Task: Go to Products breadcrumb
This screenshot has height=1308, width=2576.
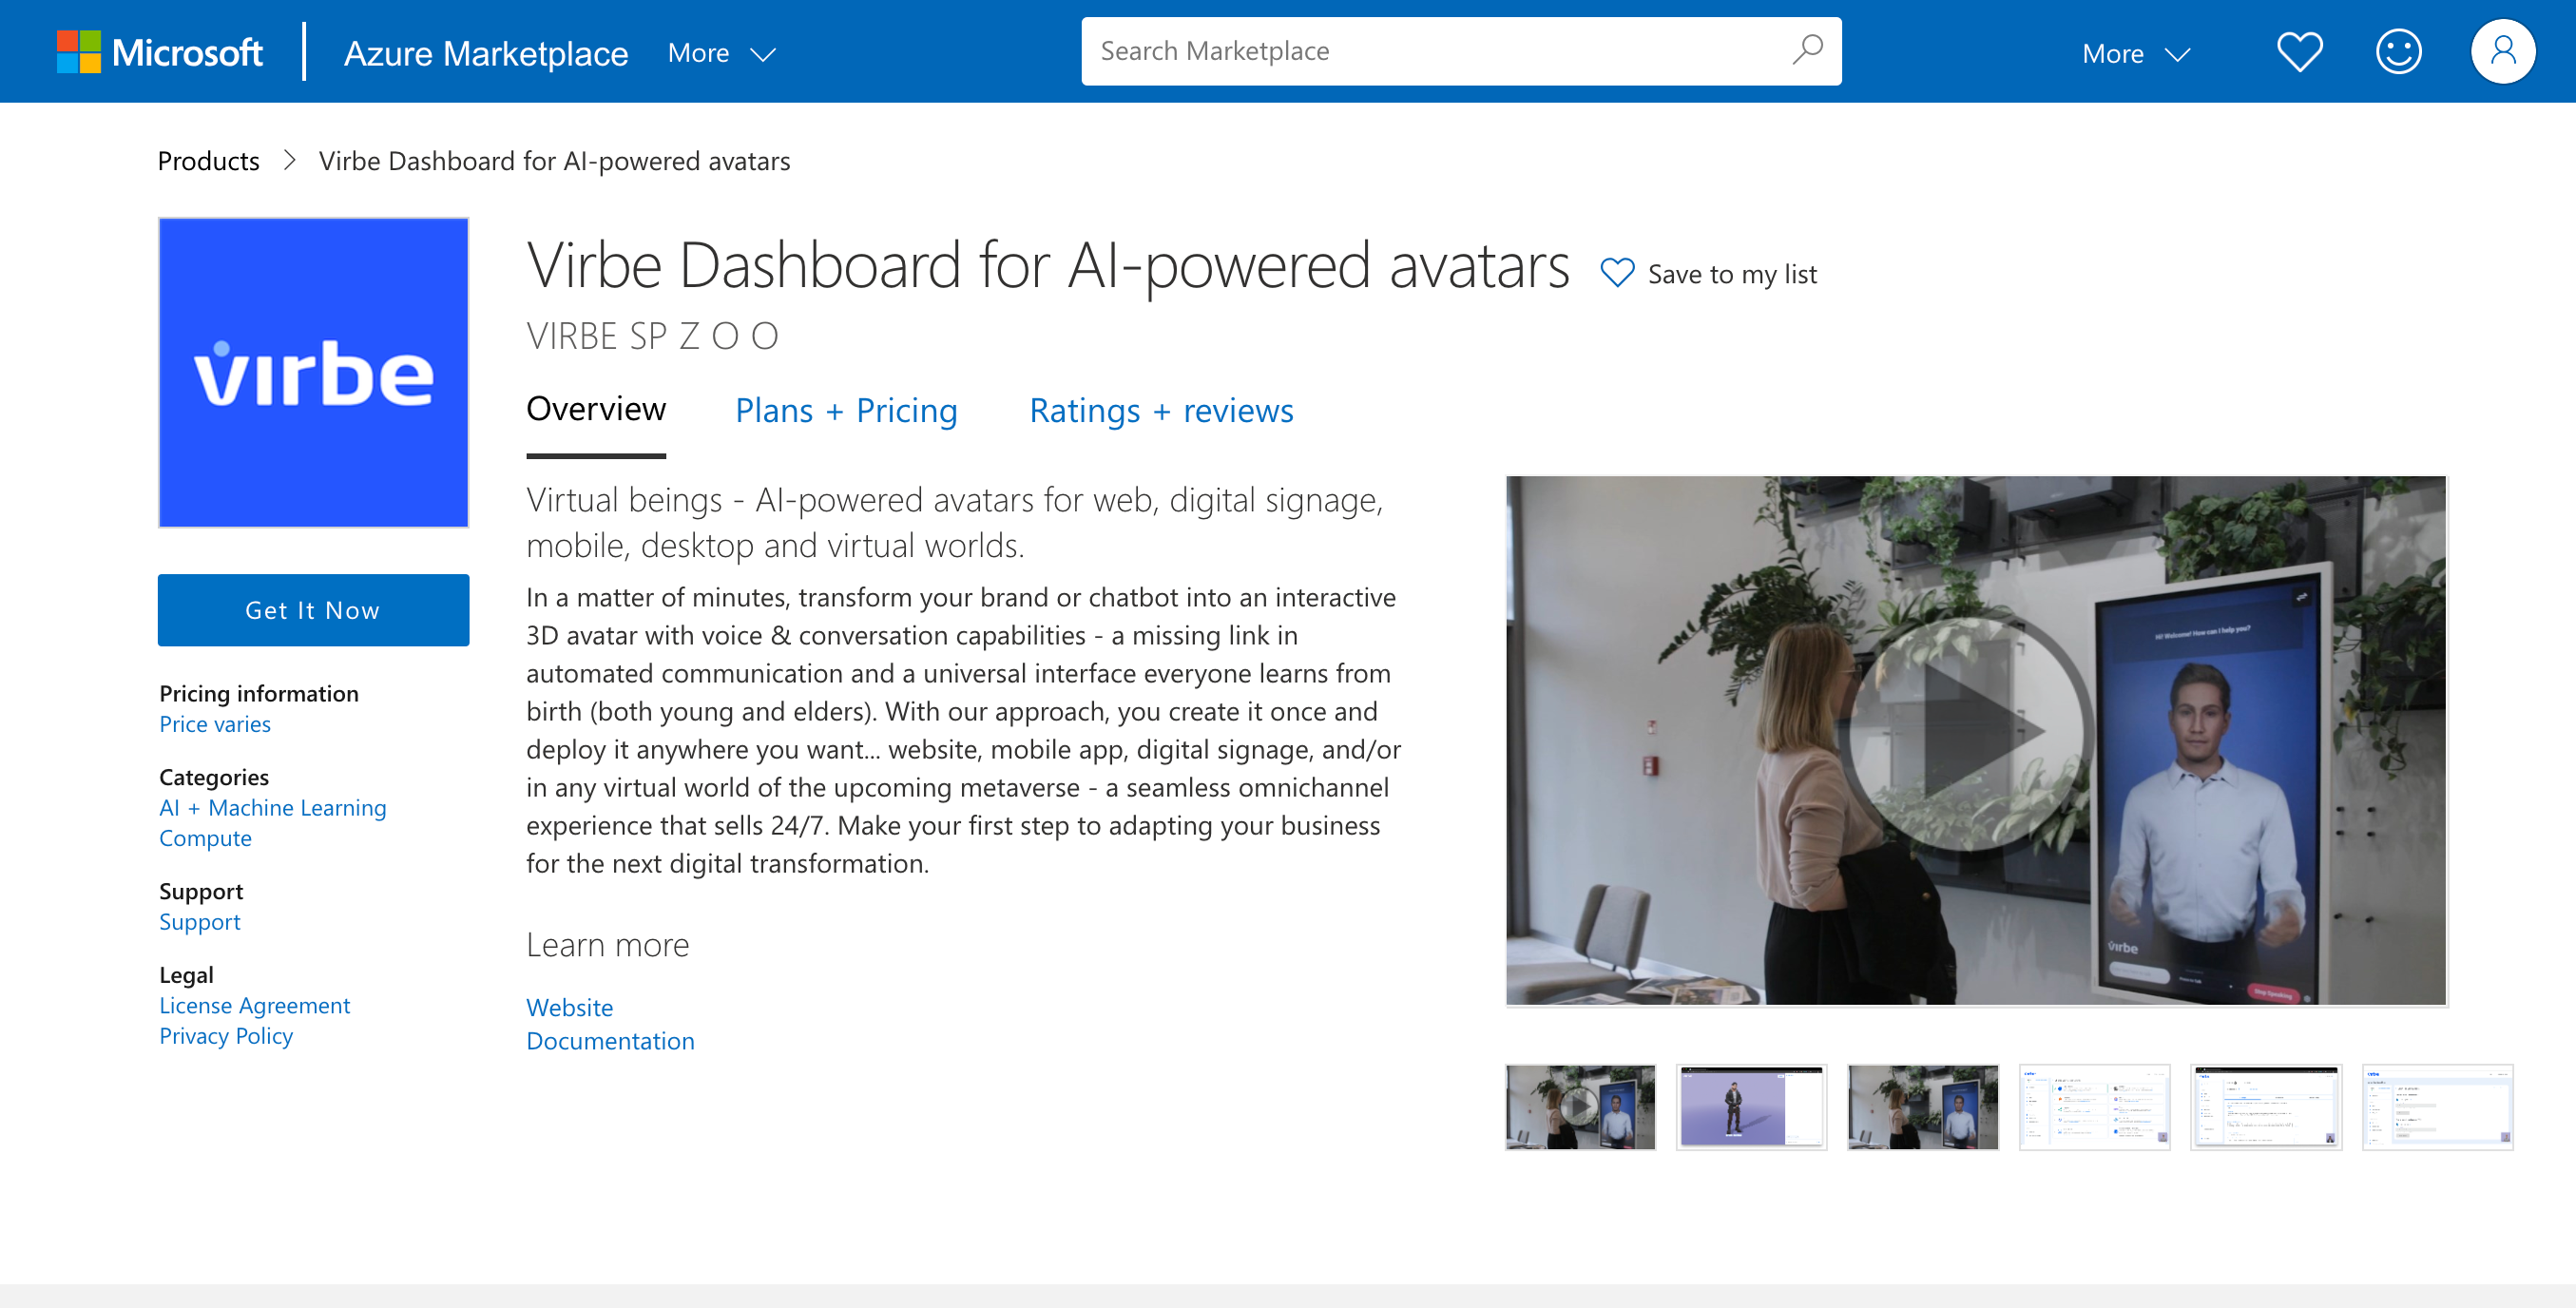Action: (x=208, y=161)
